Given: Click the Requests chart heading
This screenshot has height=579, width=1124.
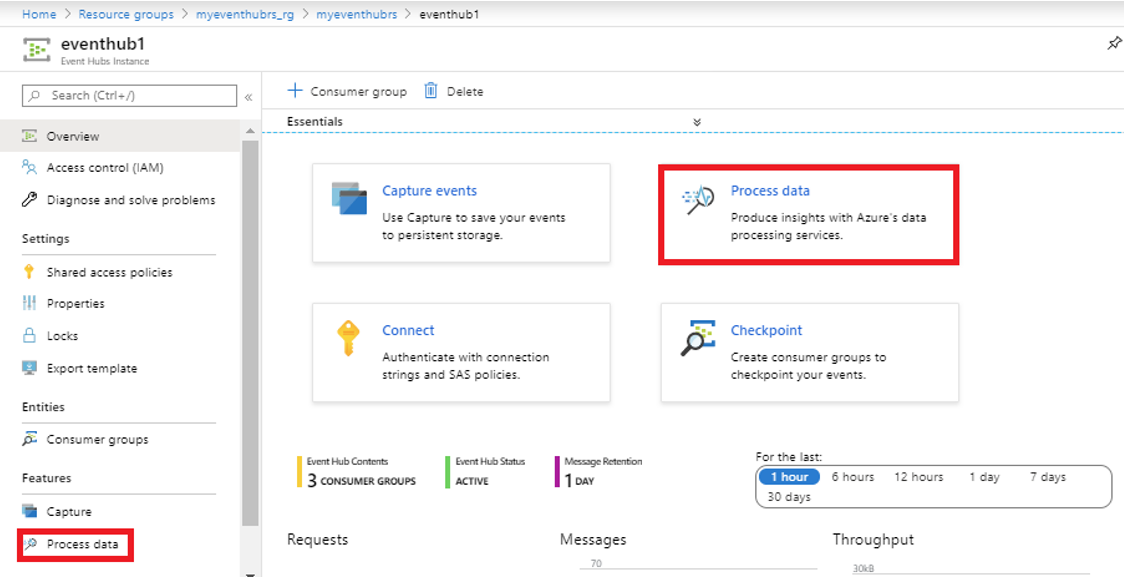Looking at the screenshot, I should pos(318,540).
